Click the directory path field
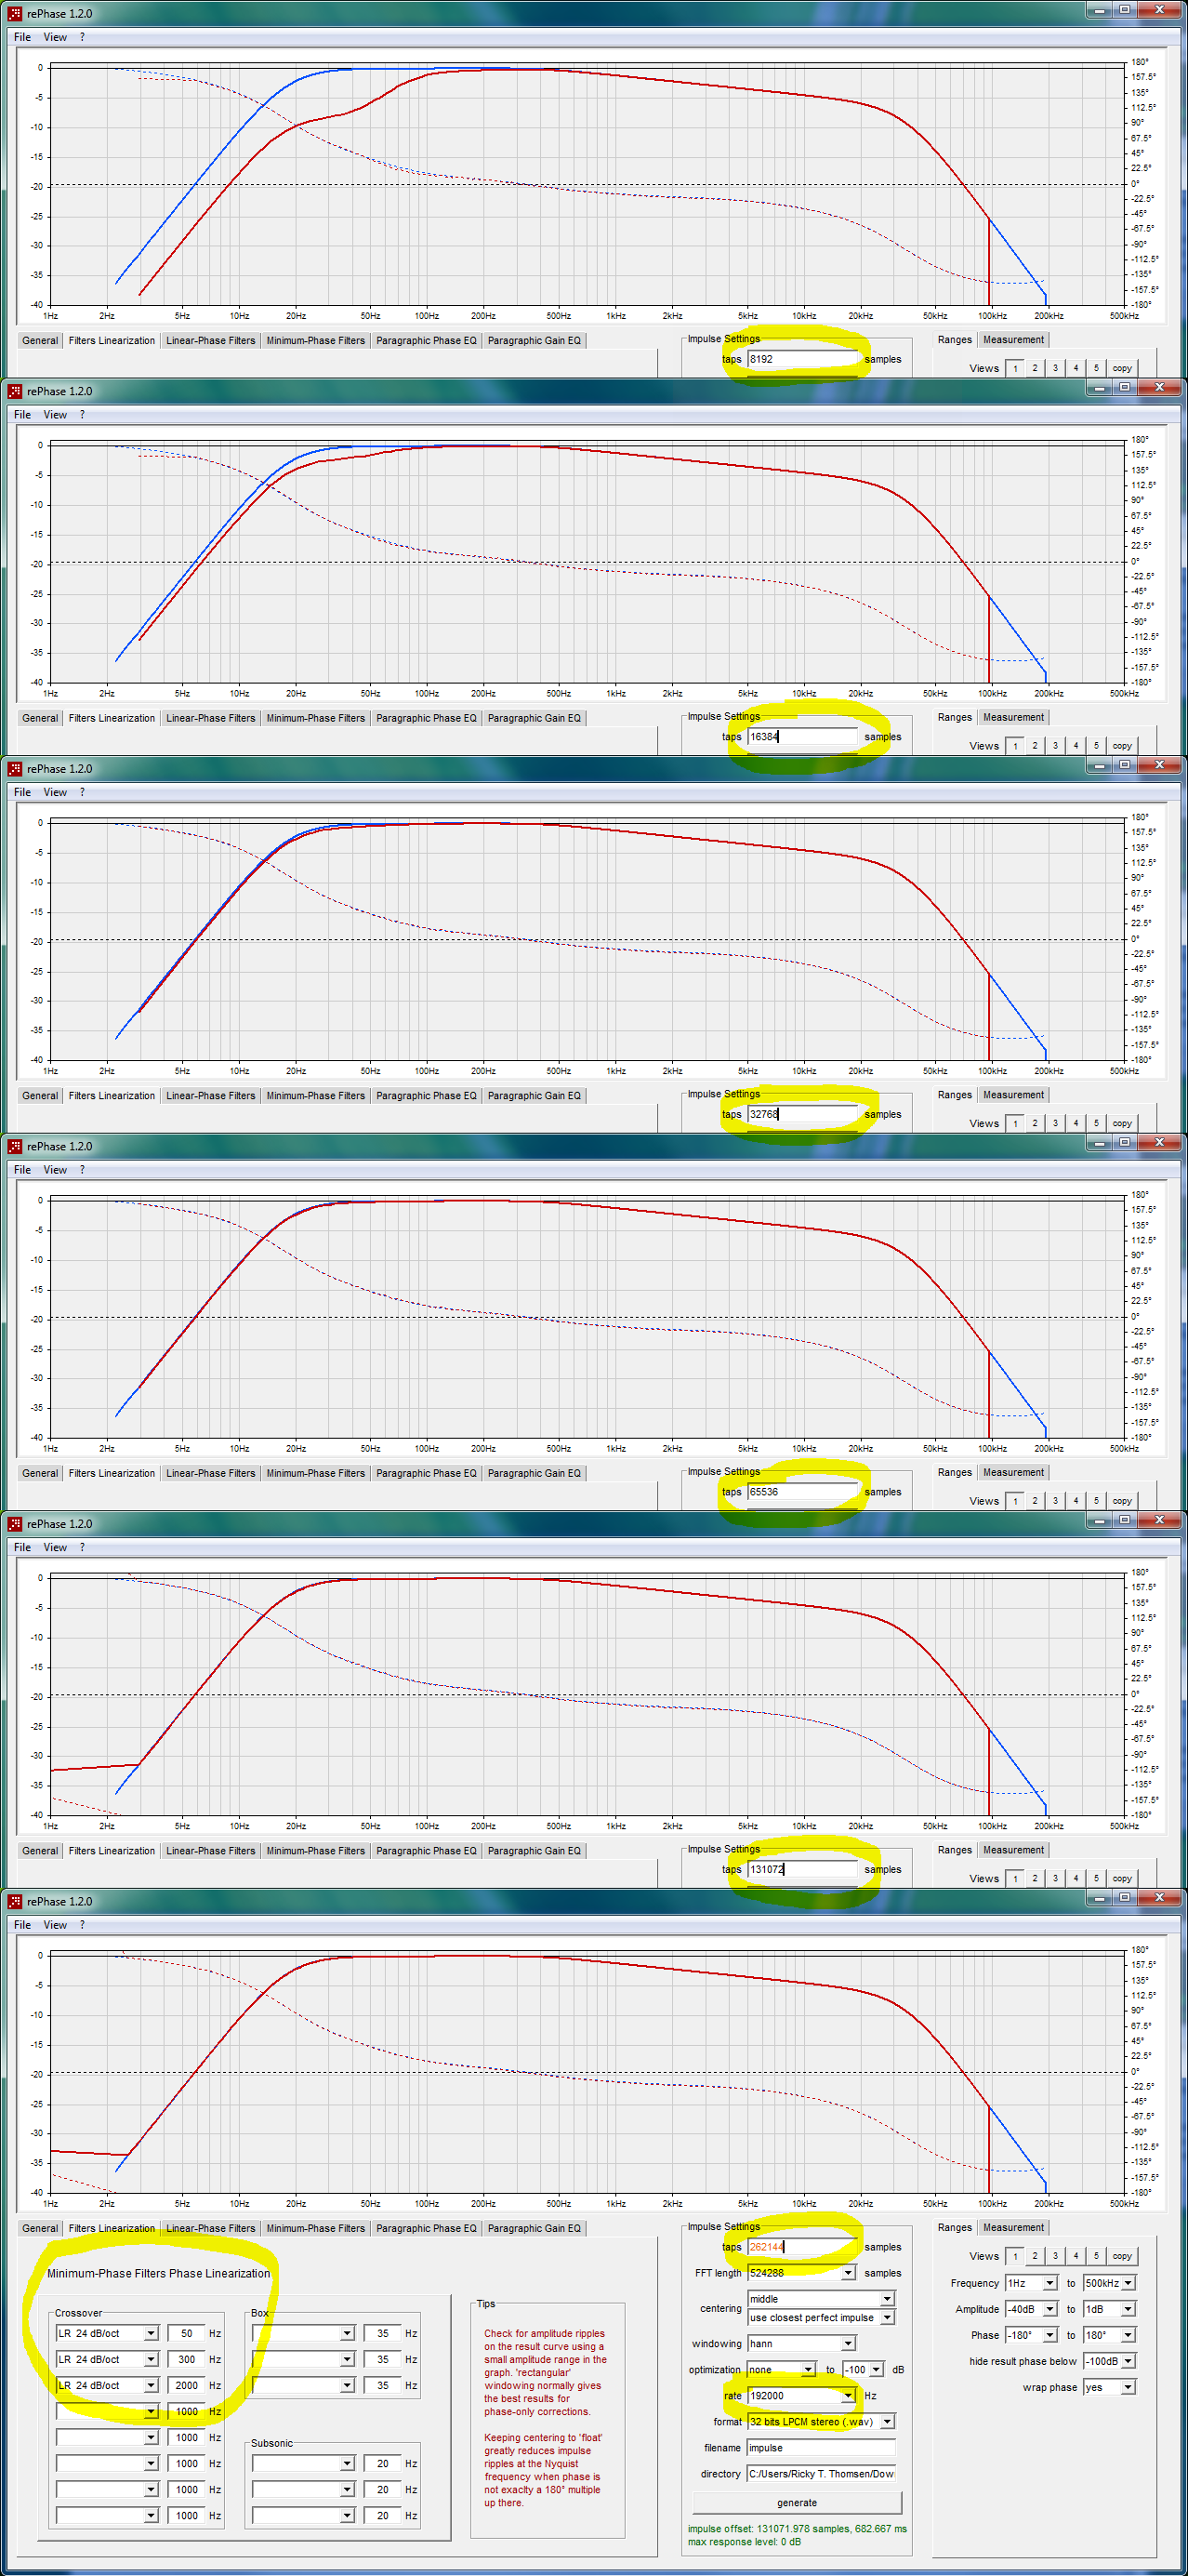The width and height of the screenshot is (1188, 2576). pos(821,2473)
